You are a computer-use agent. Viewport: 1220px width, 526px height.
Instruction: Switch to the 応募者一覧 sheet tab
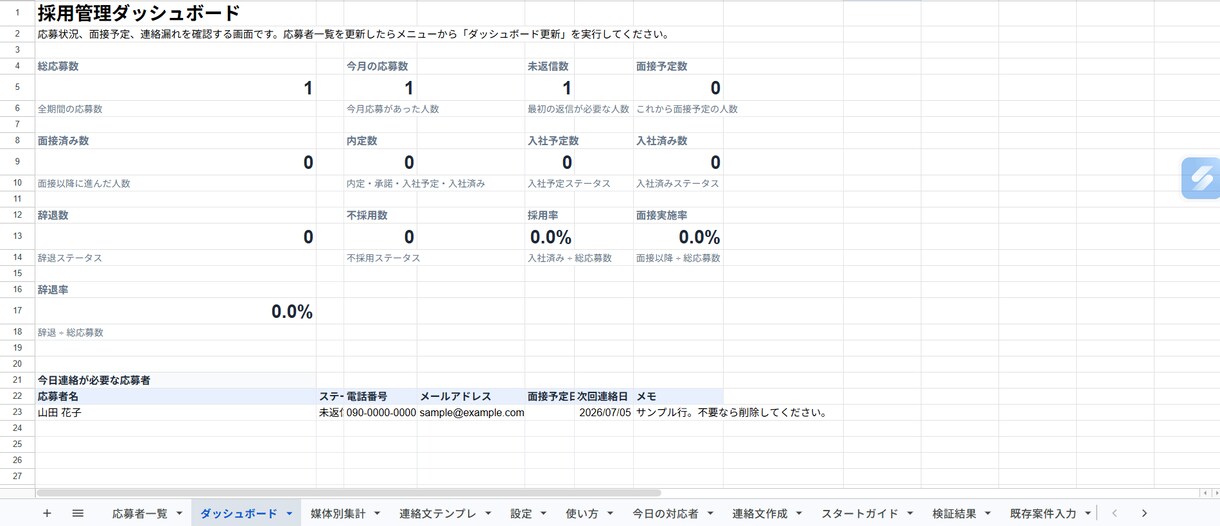tap(140, 513)
